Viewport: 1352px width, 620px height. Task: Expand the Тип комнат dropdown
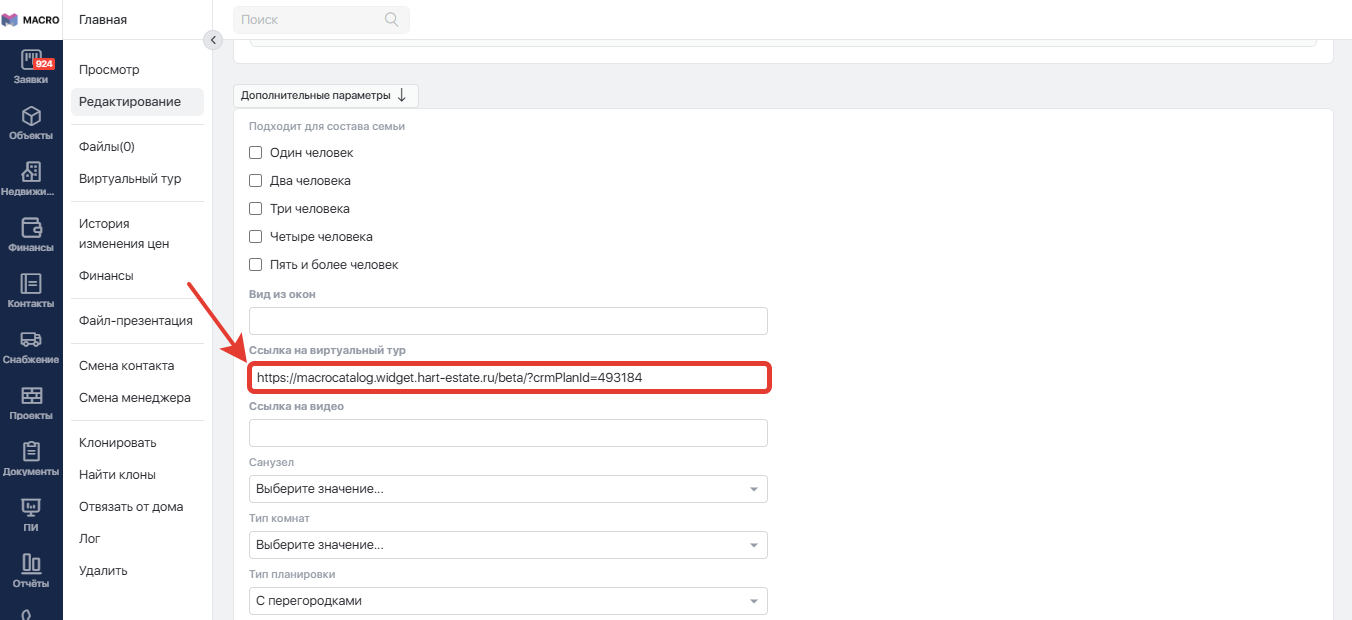pos(508,545)
